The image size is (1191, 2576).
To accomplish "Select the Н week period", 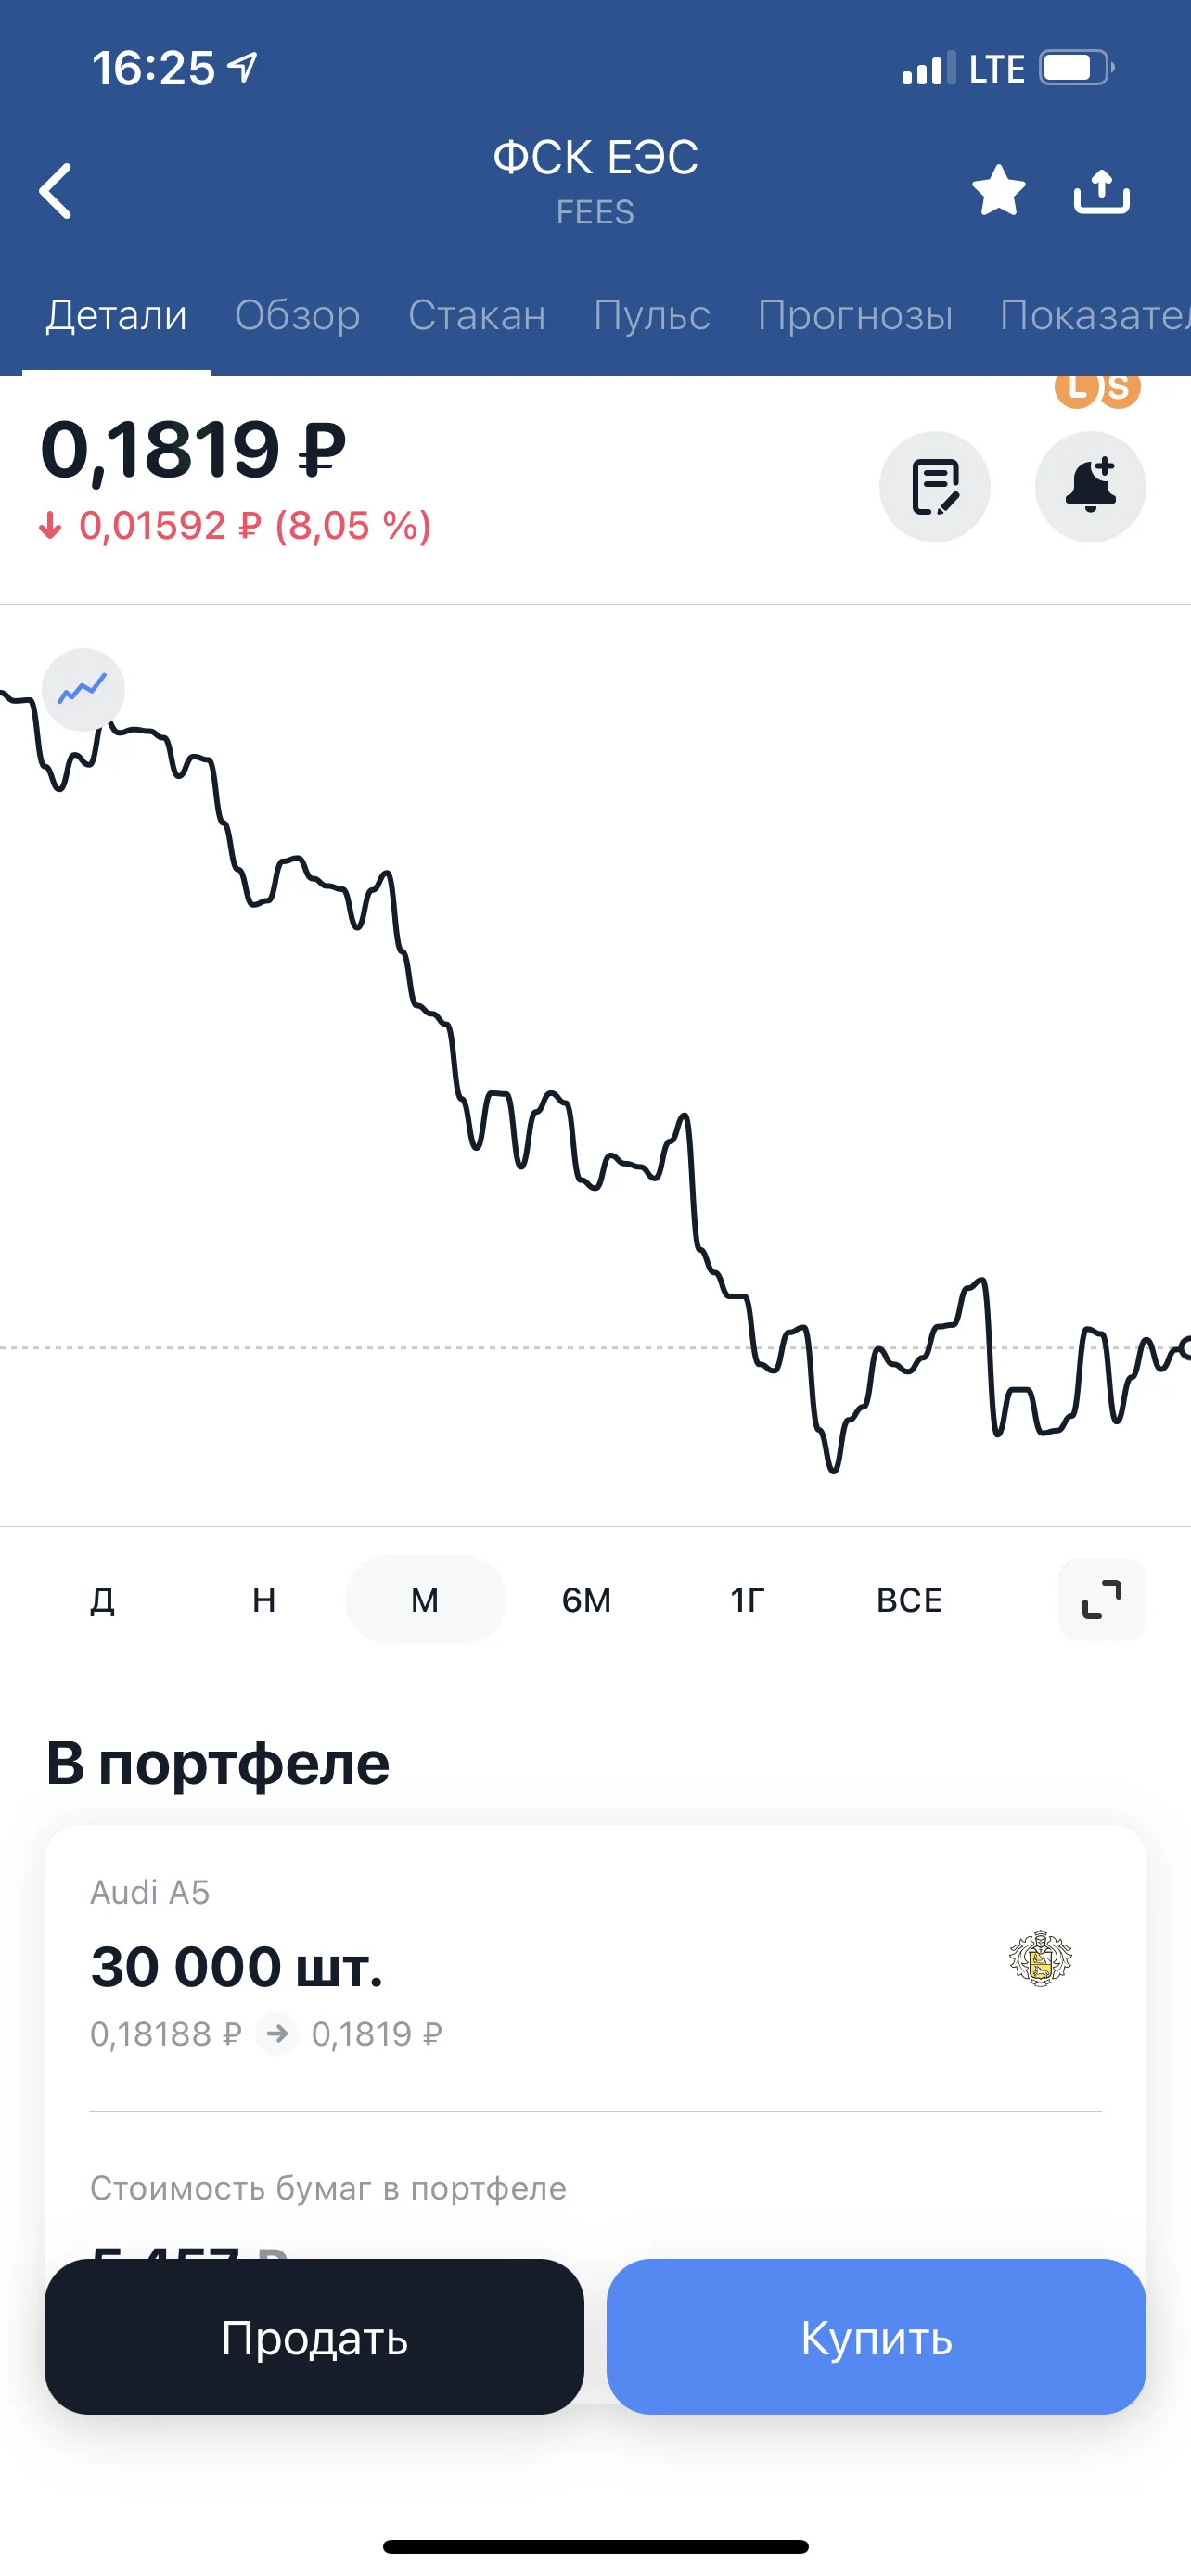I will click(x=264, y=1599).
